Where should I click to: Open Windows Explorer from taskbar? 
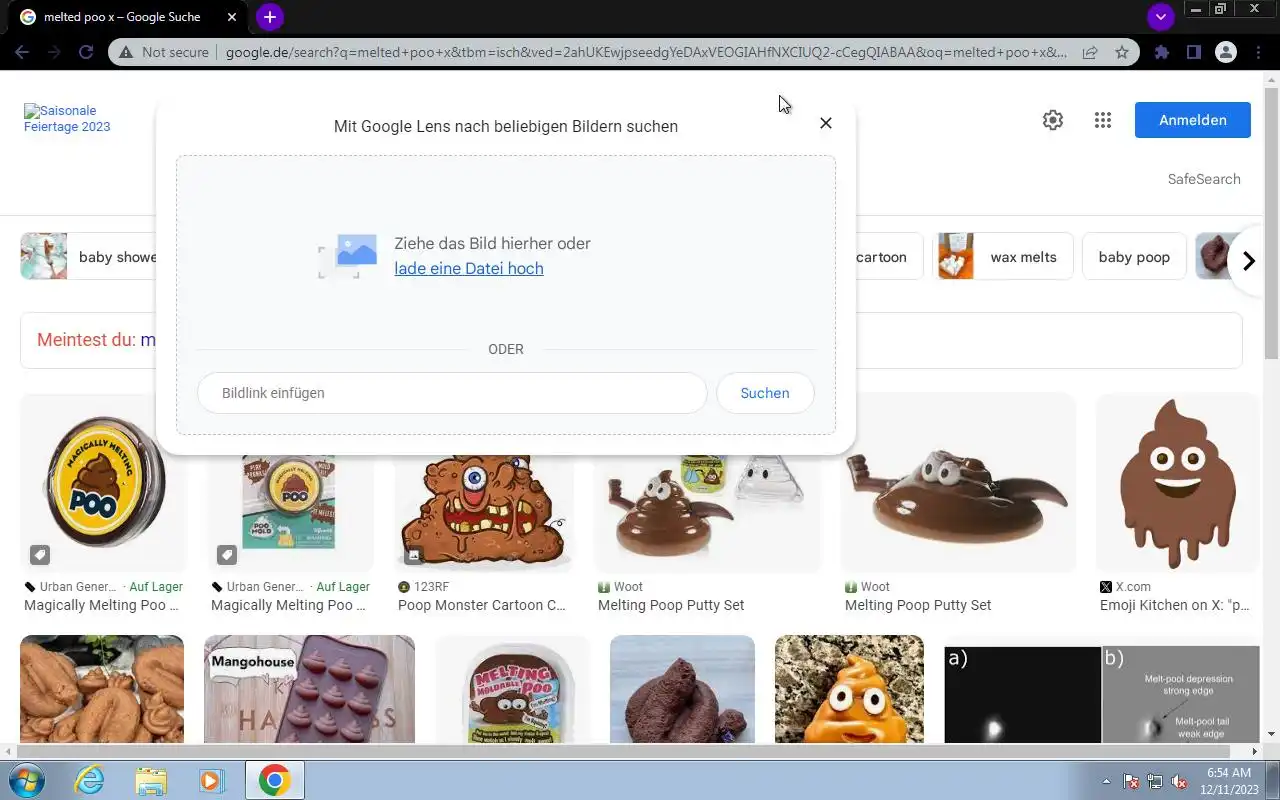pyautogui.click(x=151, y=780)
